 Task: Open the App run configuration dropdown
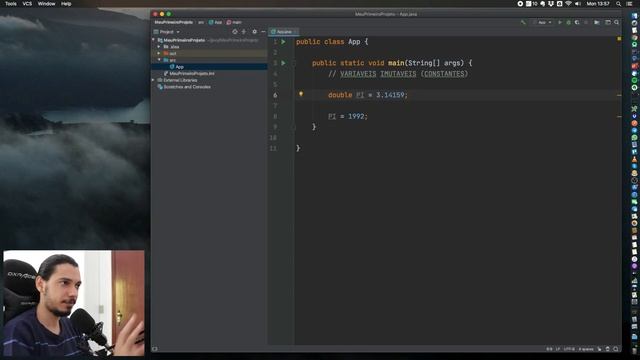[x=543, y=22]
